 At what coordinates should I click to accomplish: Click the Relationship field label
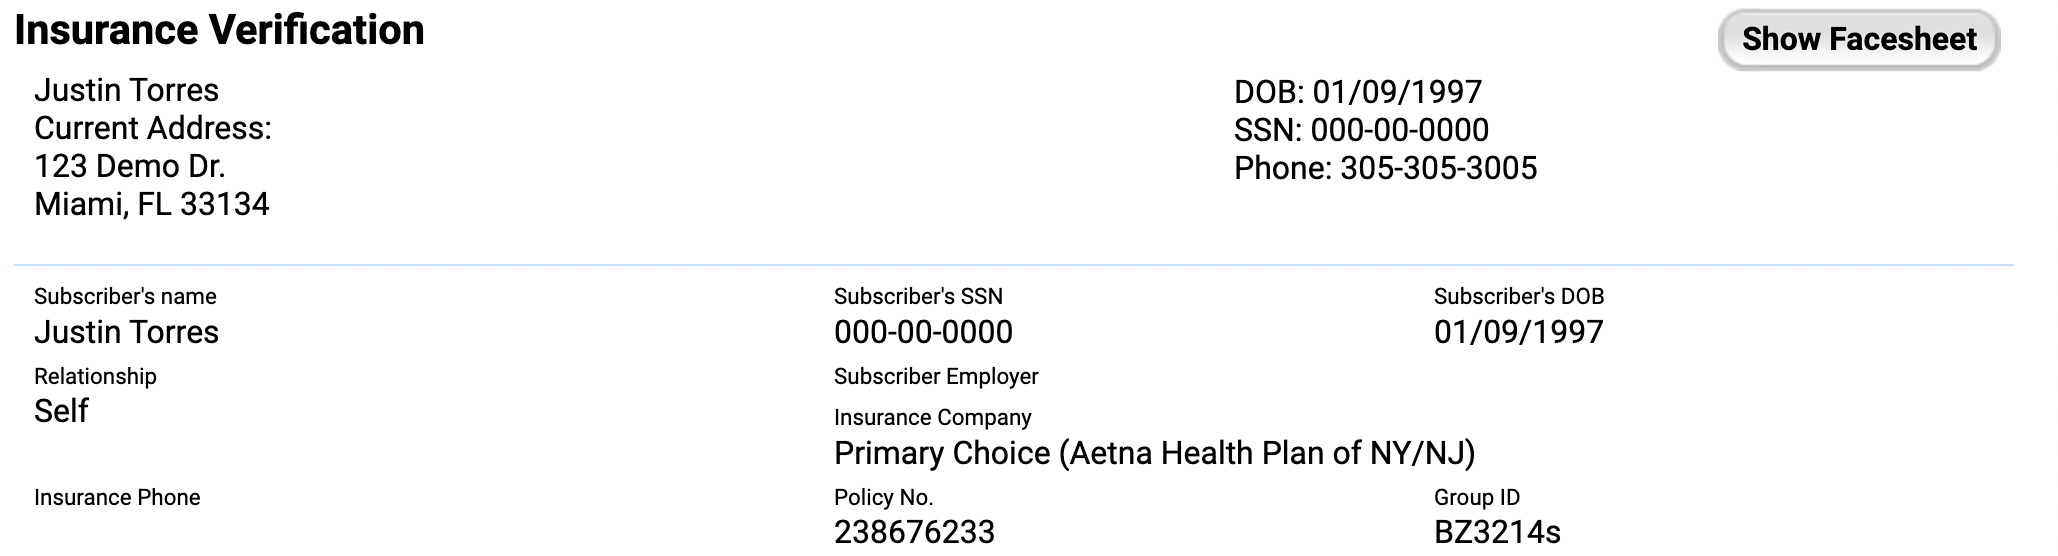(95, 376)
